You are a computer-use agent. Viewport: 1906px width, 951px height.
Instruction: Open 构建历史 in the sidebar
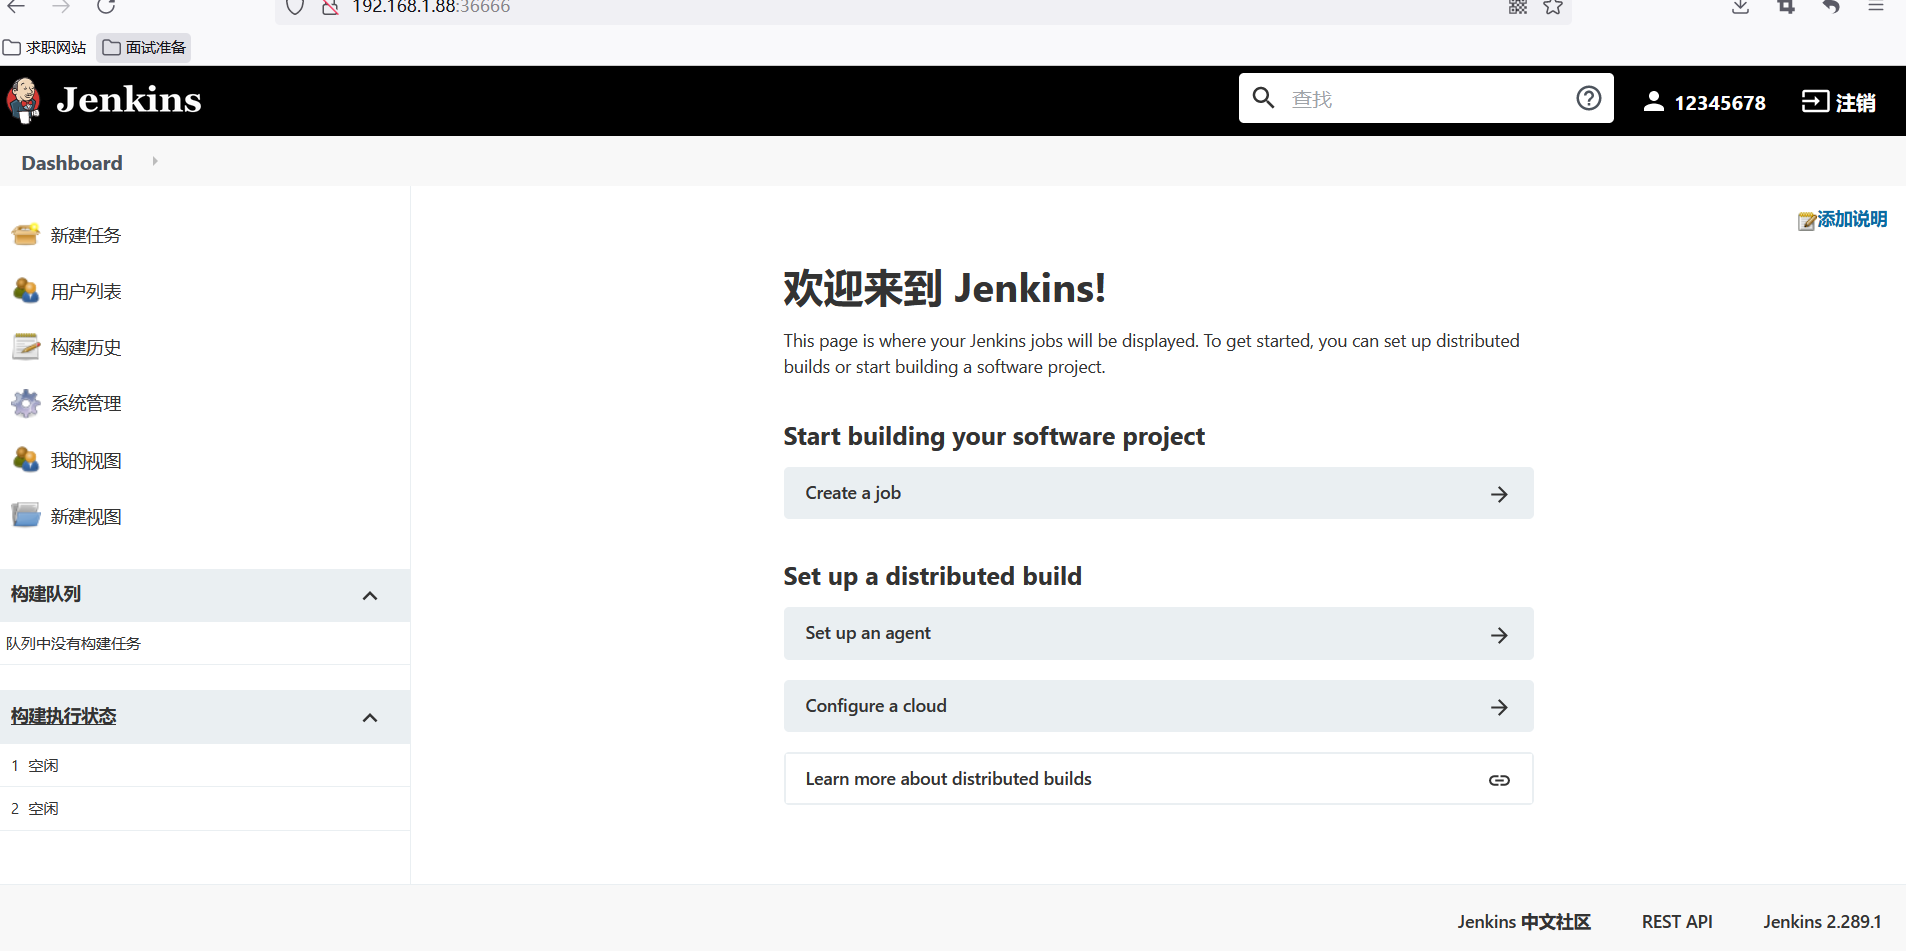(x=86, y=347)
